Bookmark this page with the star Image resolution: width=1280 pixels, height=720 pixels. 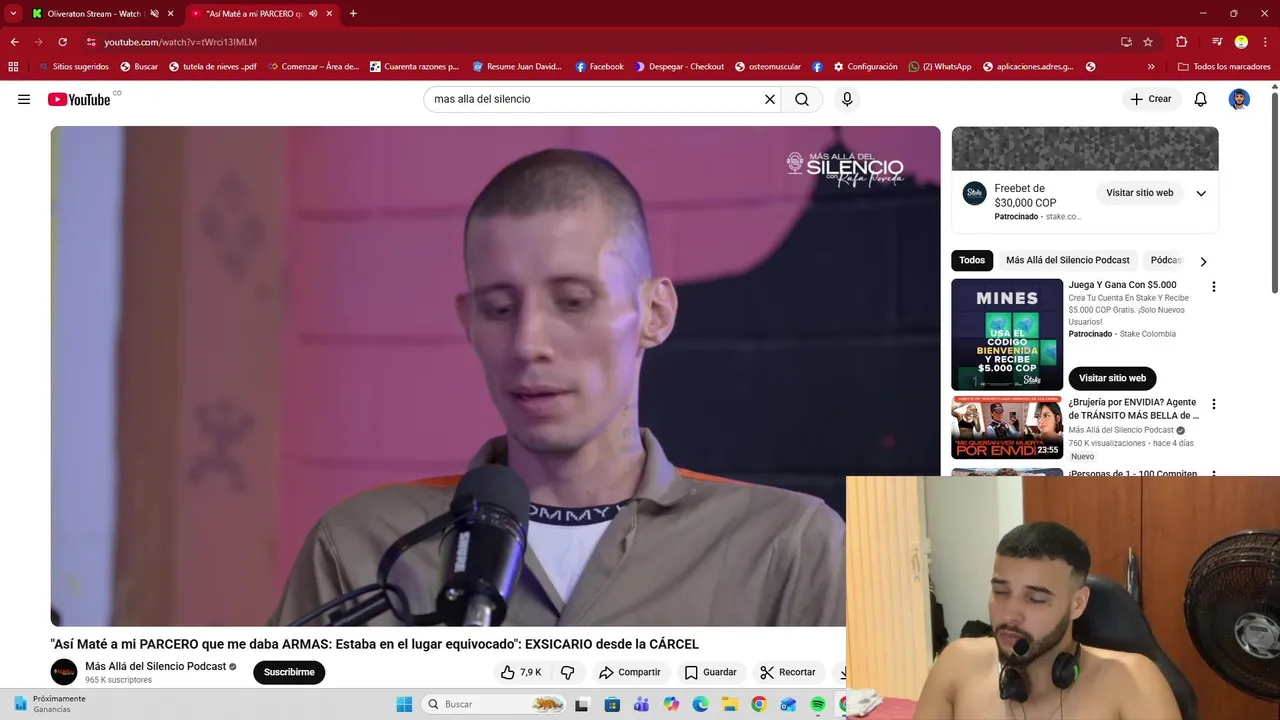(x=1148, y=42)
